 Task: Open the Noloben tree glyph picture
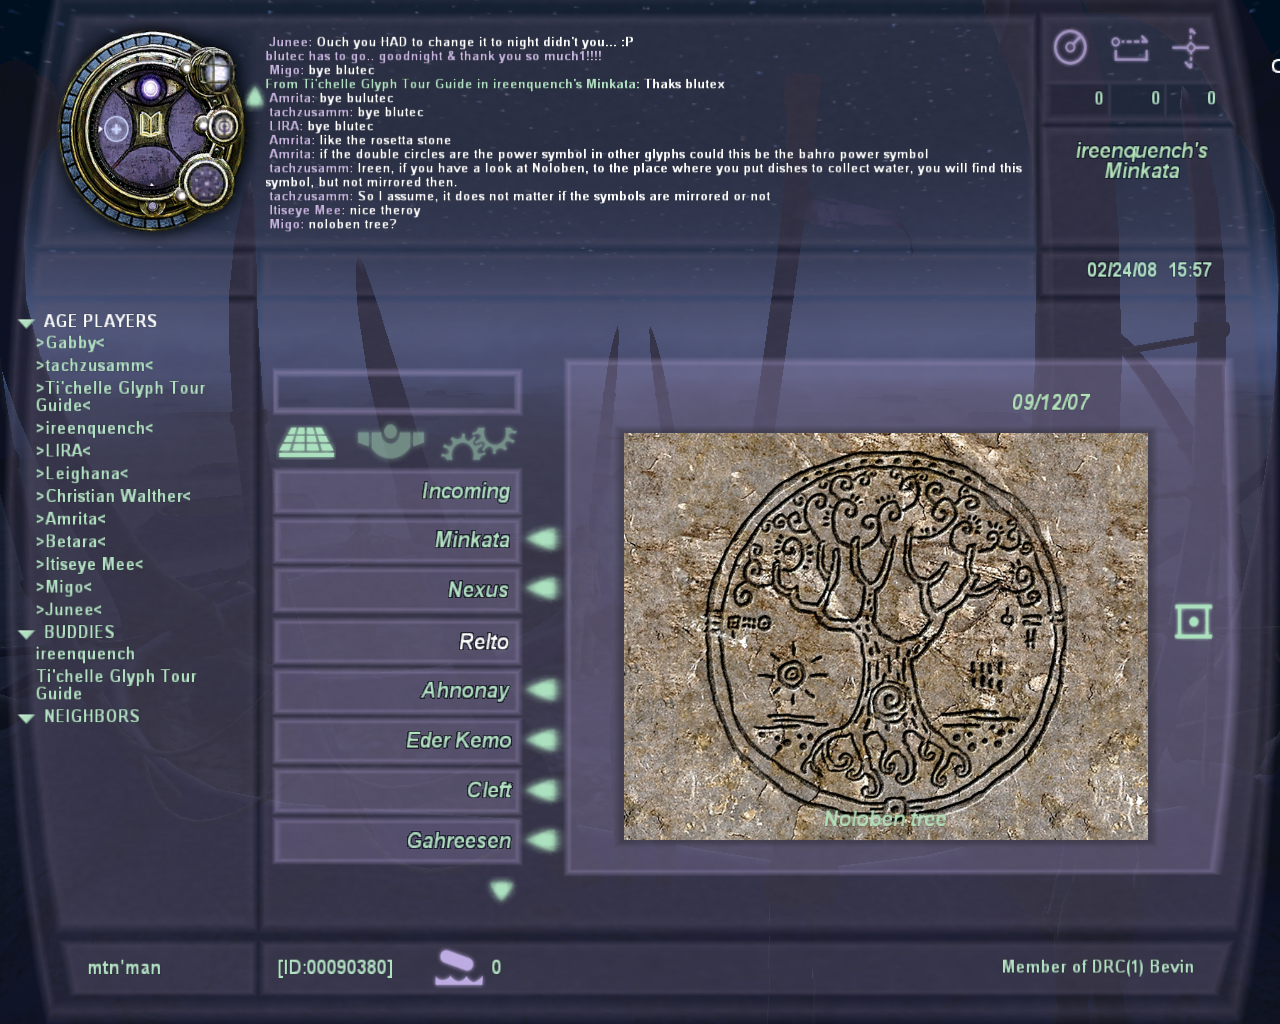point(886,636)
